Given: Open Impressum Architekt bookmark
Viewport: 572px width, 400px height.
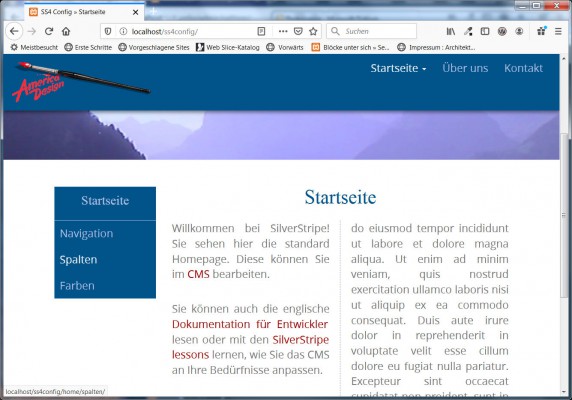Looking at the screenshot, I should [436, 47].
